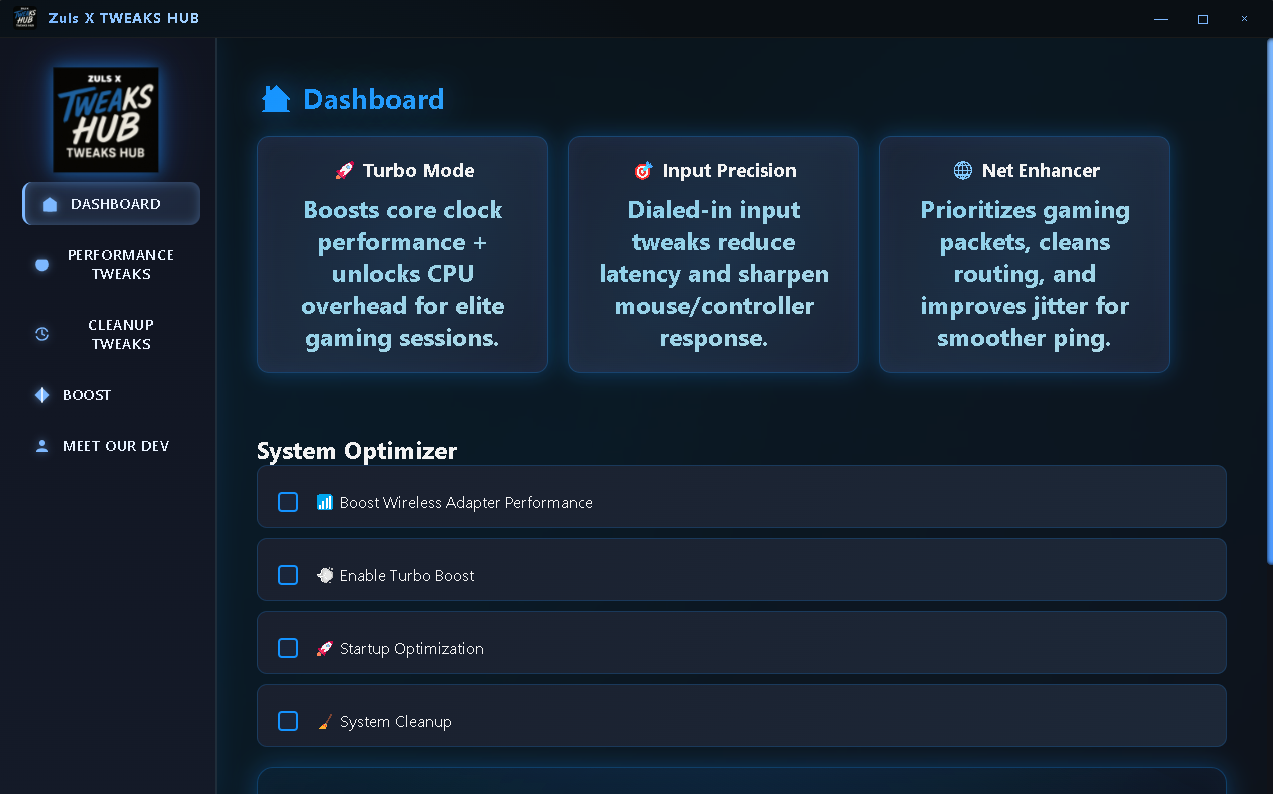Viewport: 1273px width, 794px height.
Task: Maximize the Tweaks Hub window
Action: point(1203,18)
